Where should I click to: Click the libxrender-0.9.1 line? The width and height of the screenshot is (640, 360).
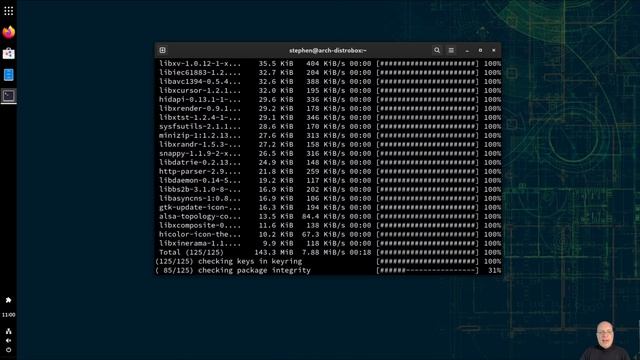(x=330, y=109)
